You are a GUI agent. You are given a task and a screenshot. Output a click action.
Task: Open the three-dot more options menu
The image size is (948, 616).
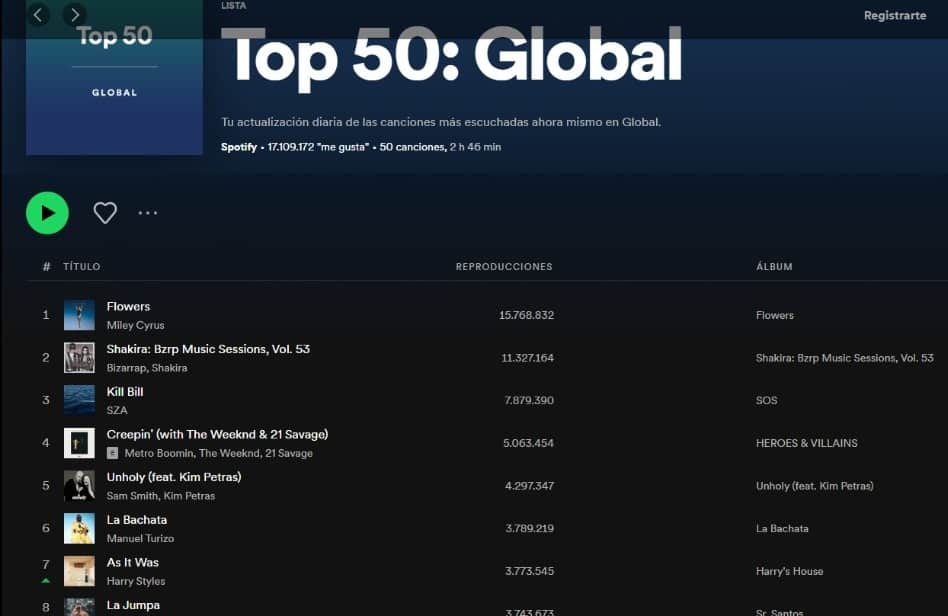[x=148, y=213]
